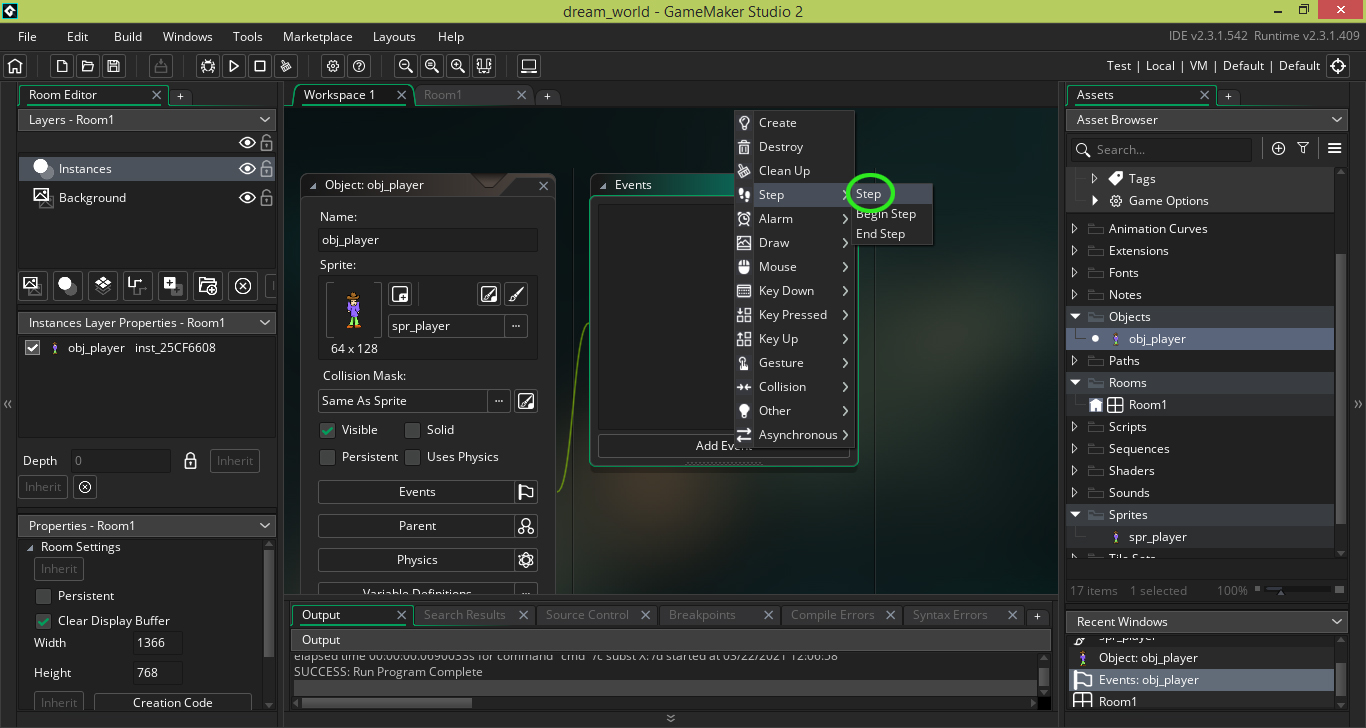
Task: Stop the running game from toolbar
Action: (x=260, y=66)
